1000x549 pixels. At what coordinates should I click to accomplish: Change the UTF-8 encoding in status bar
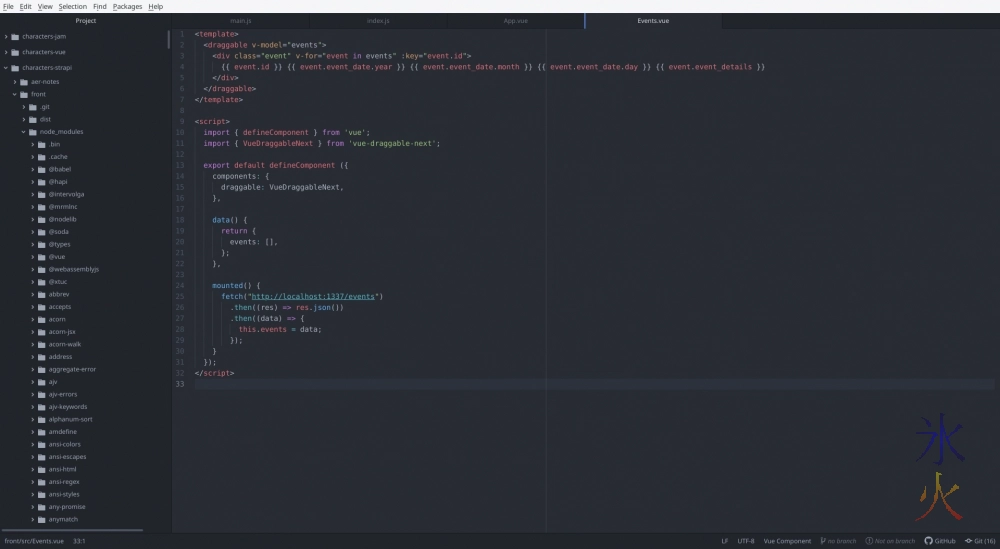(746, 541)
